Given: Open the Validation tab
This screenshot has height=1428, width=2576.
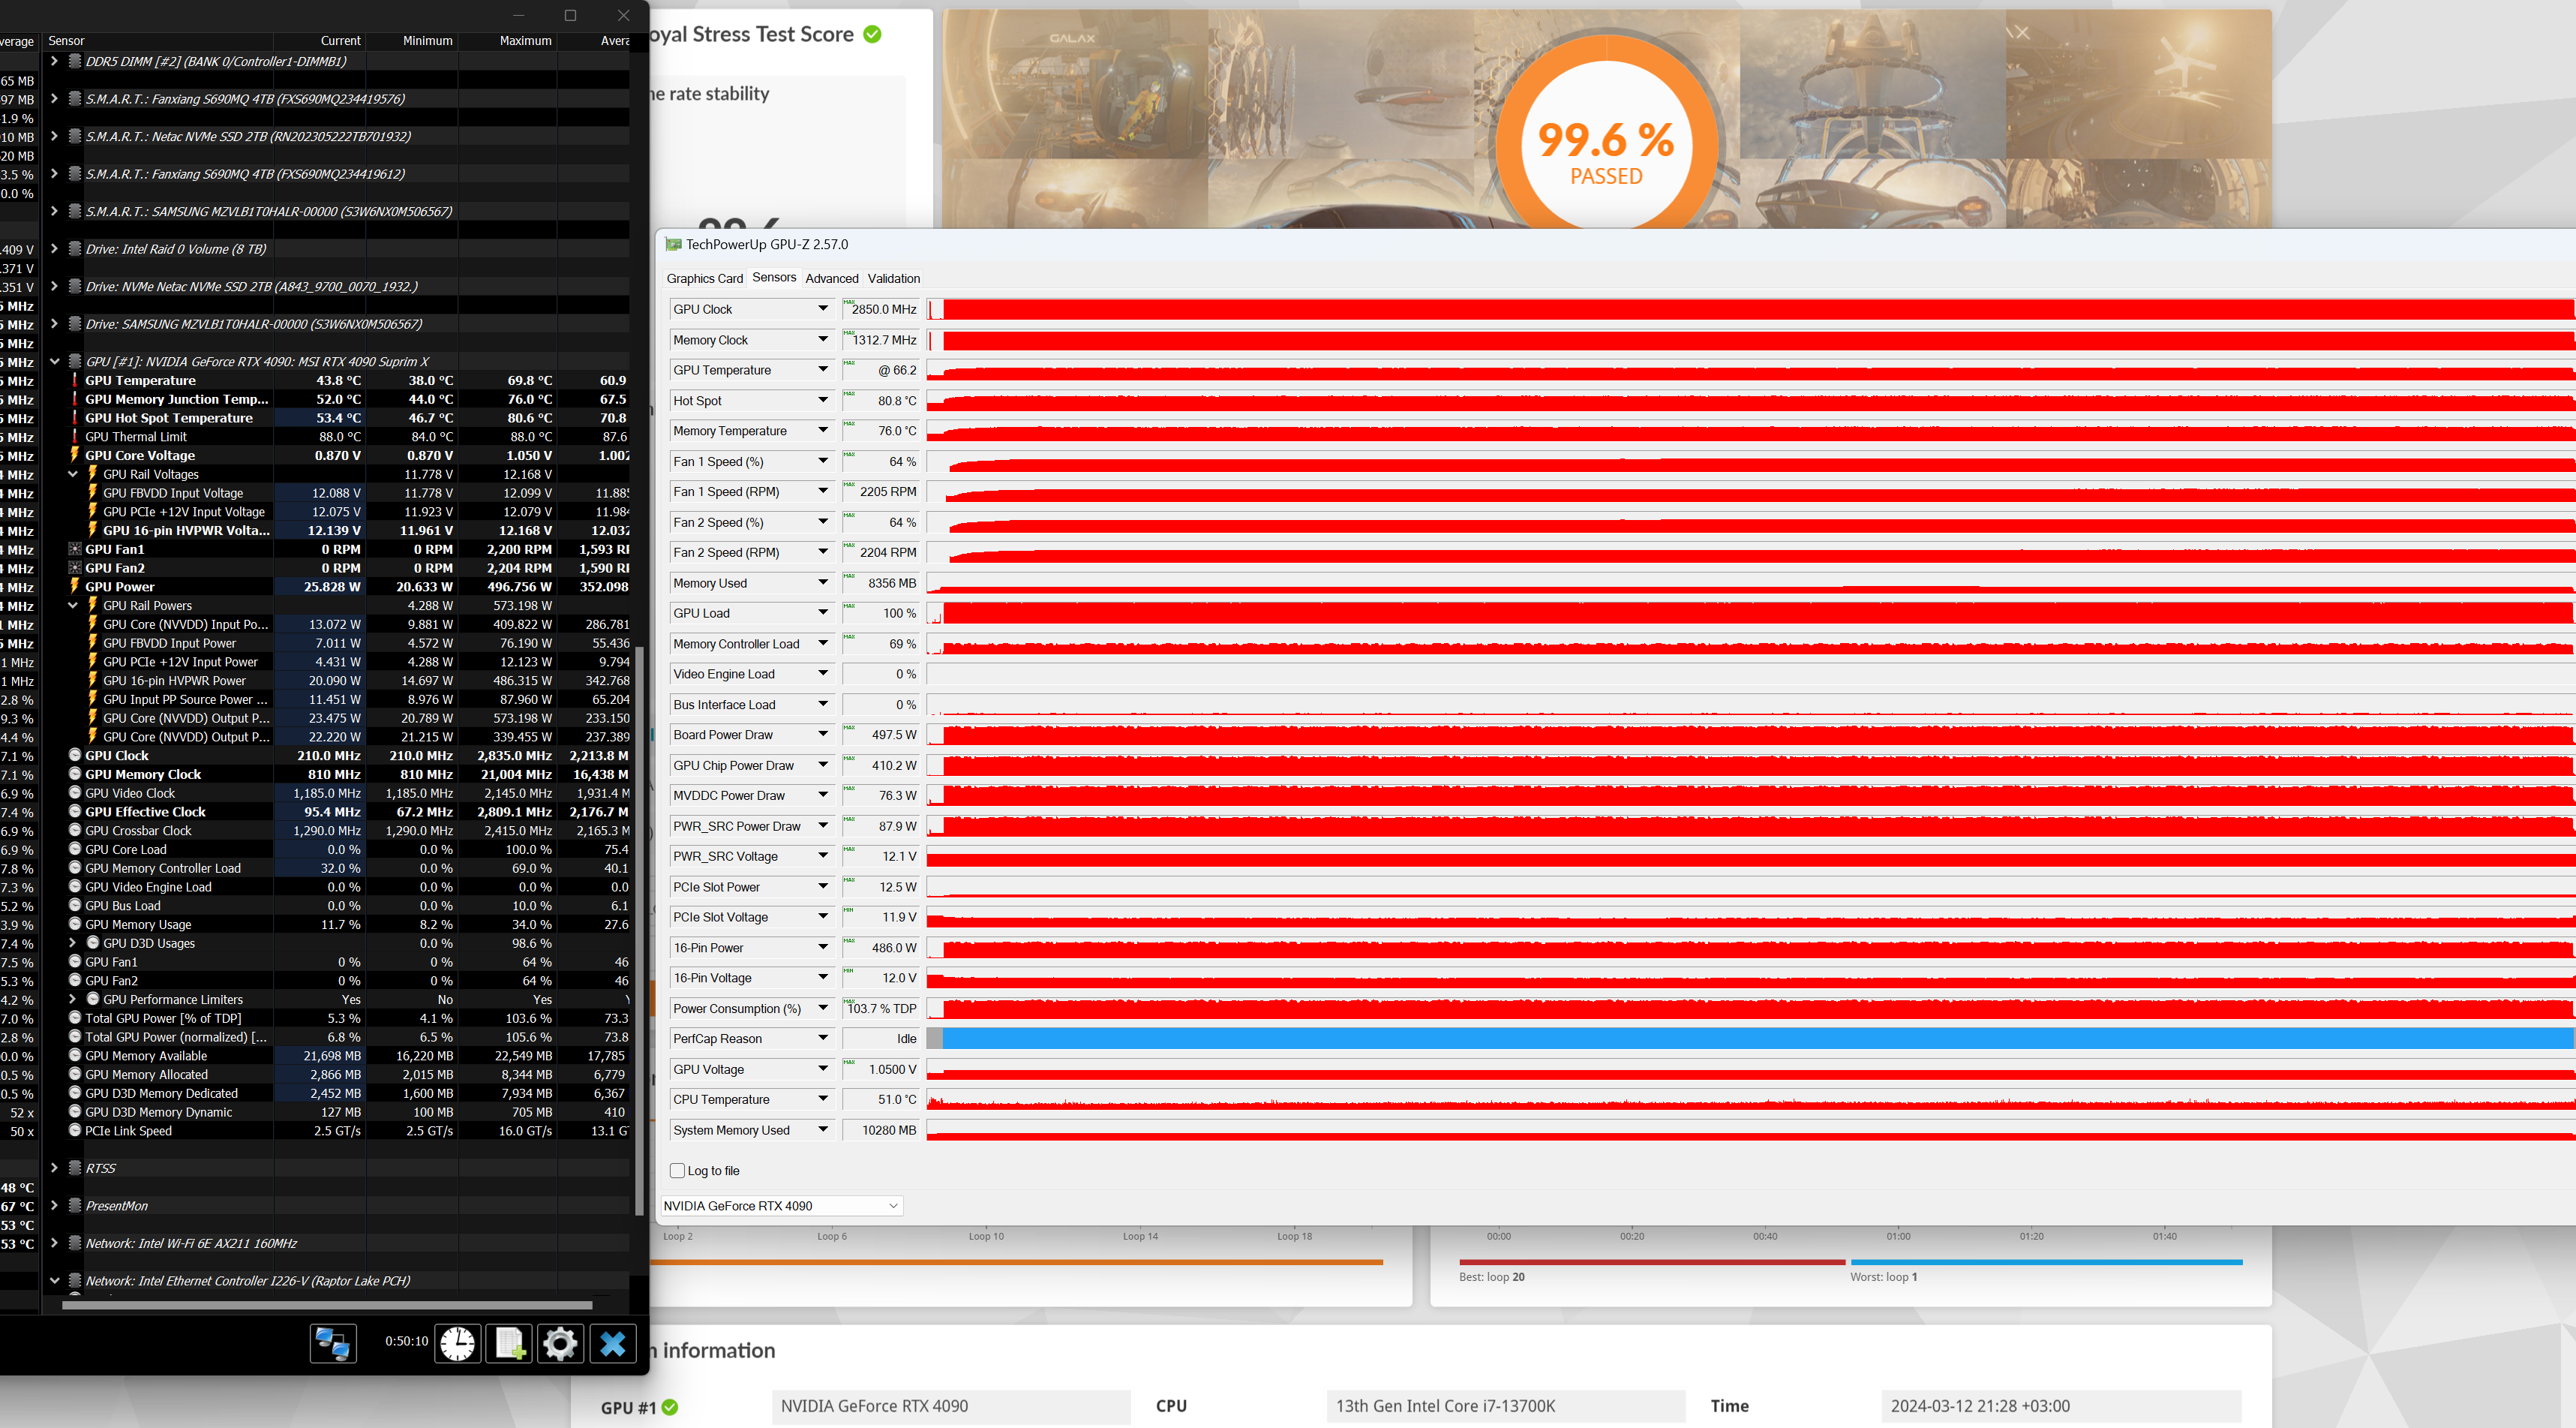Looking at the screenshot, I should pos(893,278).
